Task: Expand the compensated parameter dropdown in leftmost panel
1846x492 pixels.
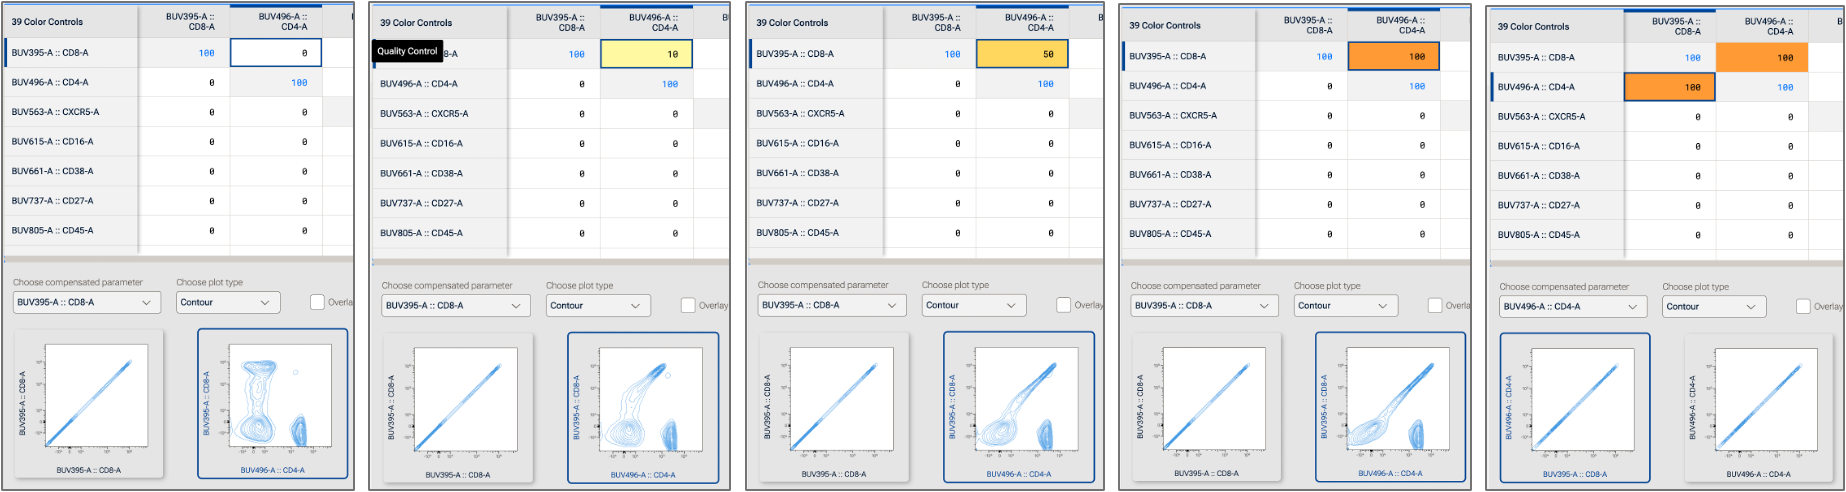Action: coord(86,302)
